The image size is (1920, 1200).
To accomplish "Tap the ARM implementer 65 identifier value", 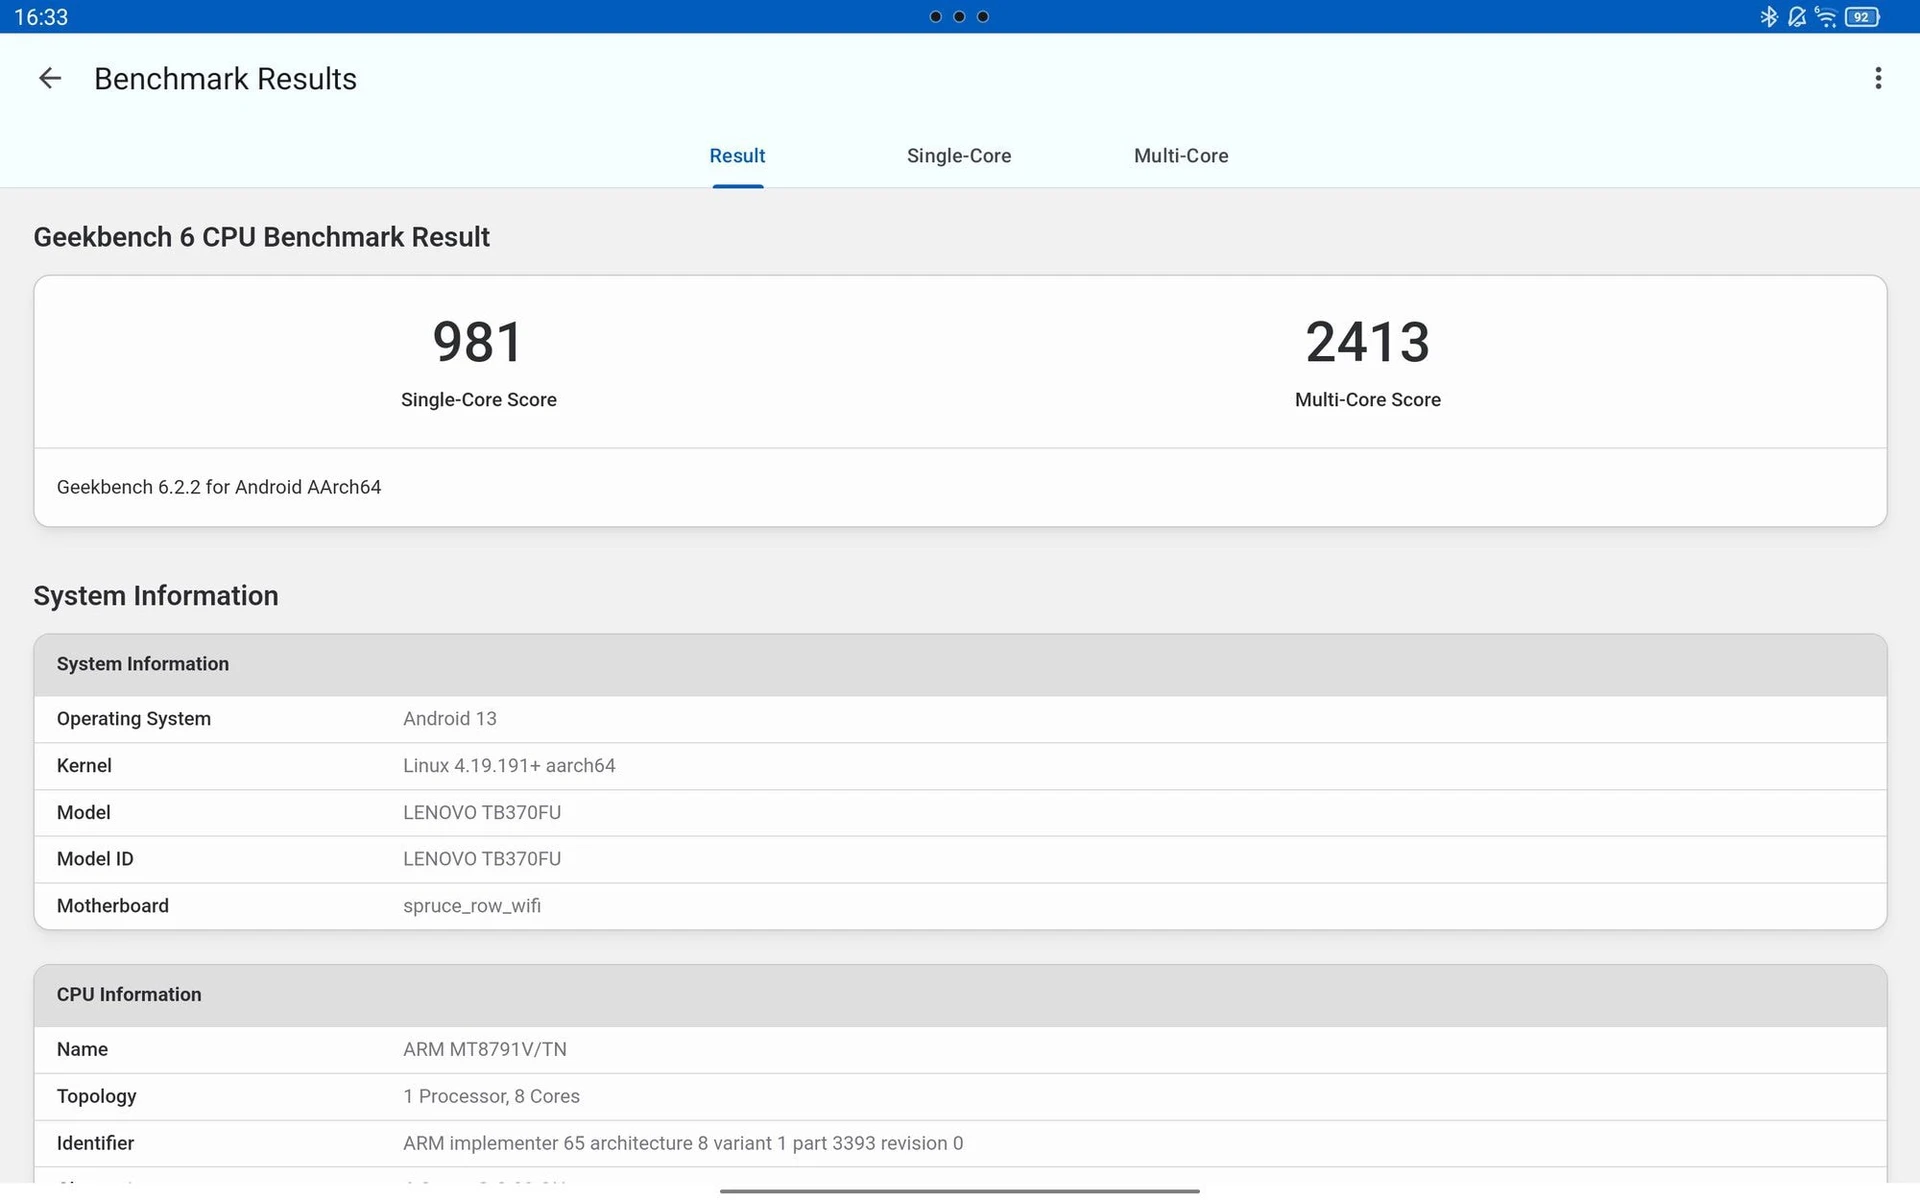I will click(x=683, y=1143).
